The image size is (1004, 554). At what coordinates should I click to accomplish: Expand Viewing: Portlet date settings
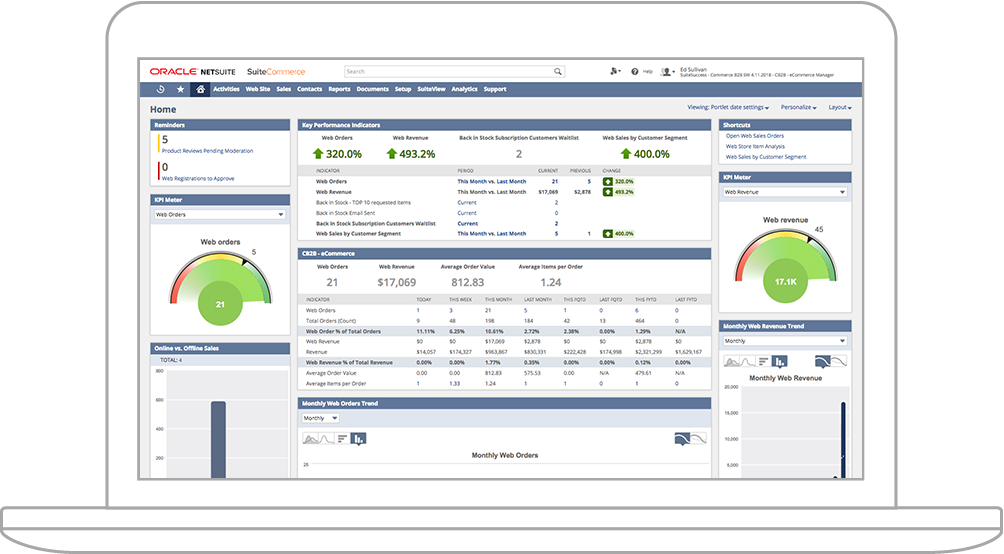point(728,107)
